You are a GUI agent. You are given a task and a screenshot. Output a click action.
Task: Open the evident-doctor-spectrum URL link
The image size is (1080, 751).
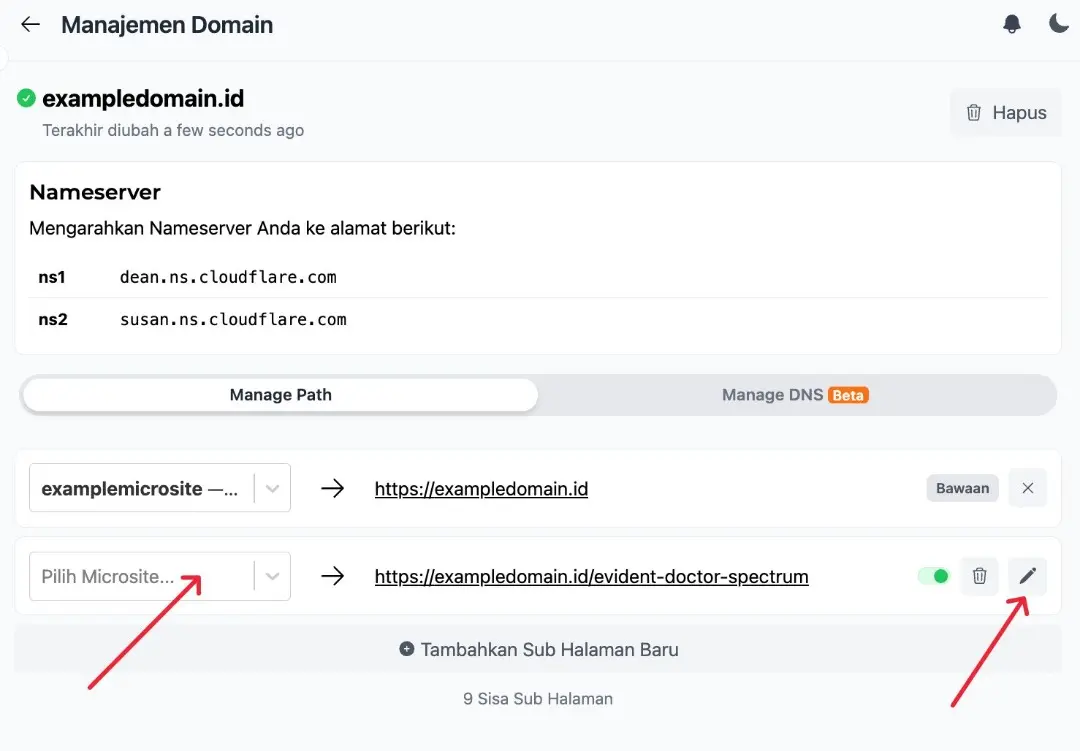pyautogui.click(x=592, y=576)
